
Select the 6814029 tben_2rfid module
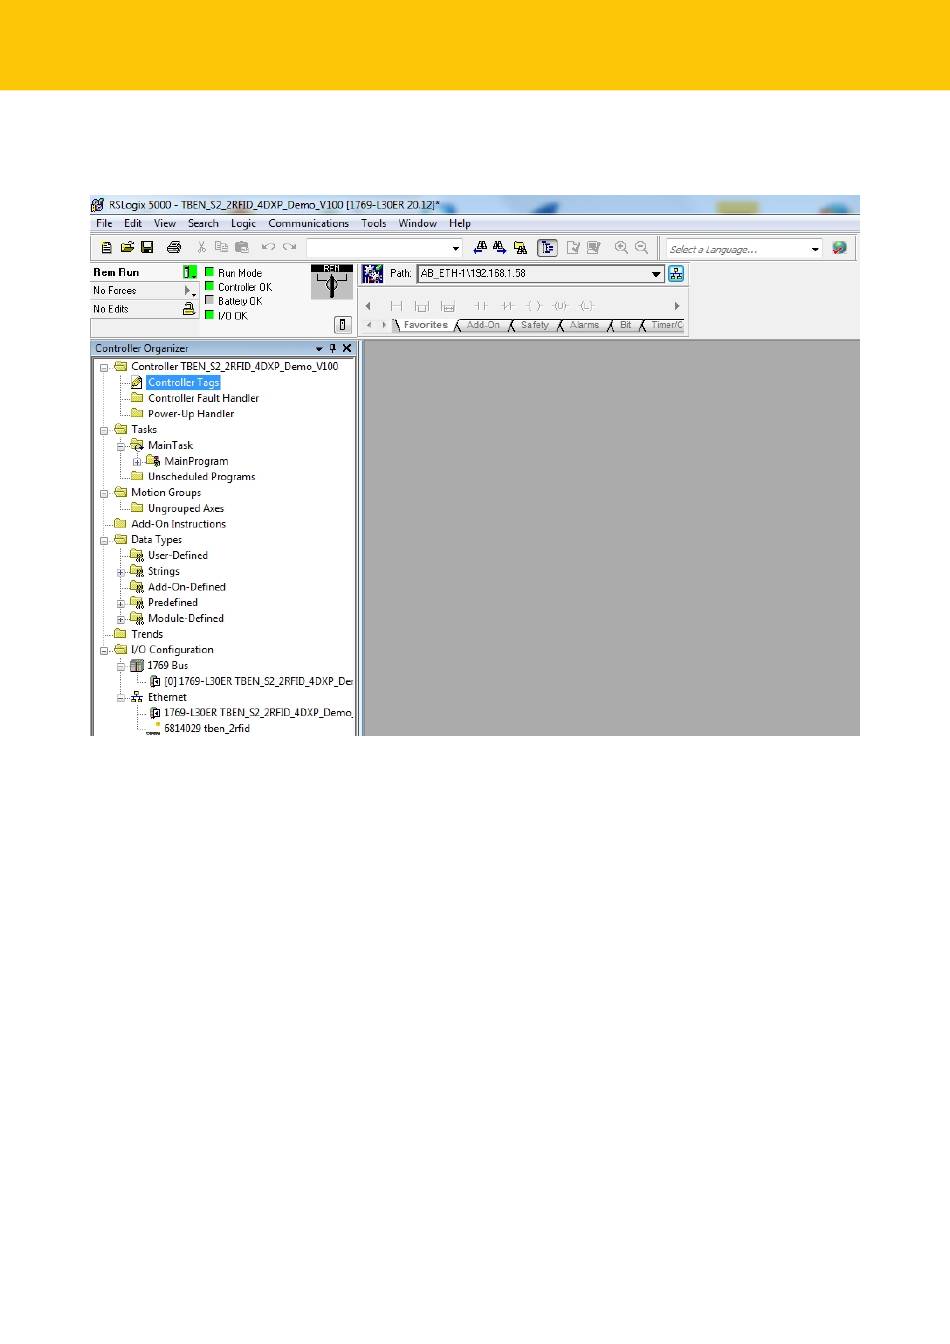(x=206, y=729)
